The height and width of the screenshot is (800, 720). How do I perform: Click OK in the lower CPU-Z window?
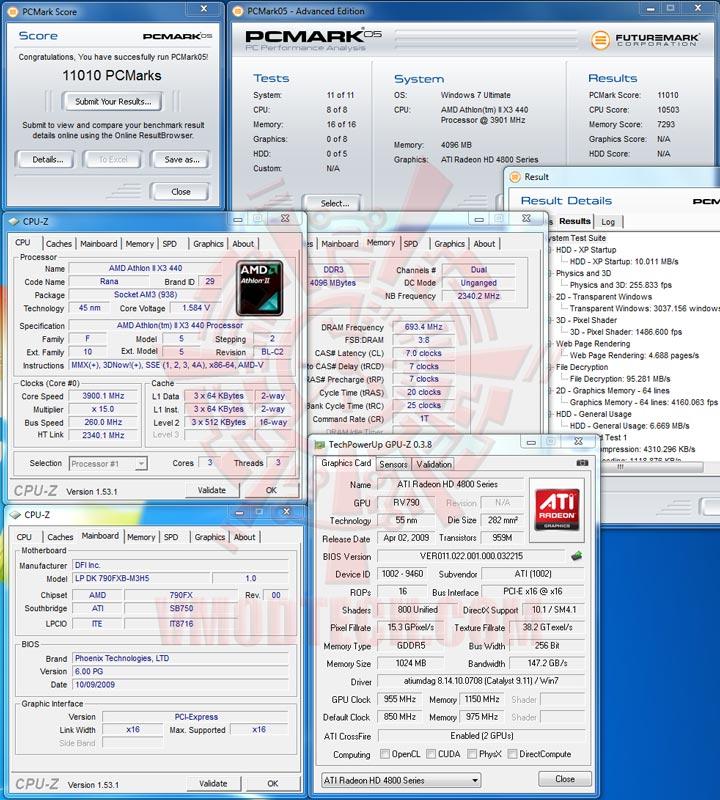[273, 784]
